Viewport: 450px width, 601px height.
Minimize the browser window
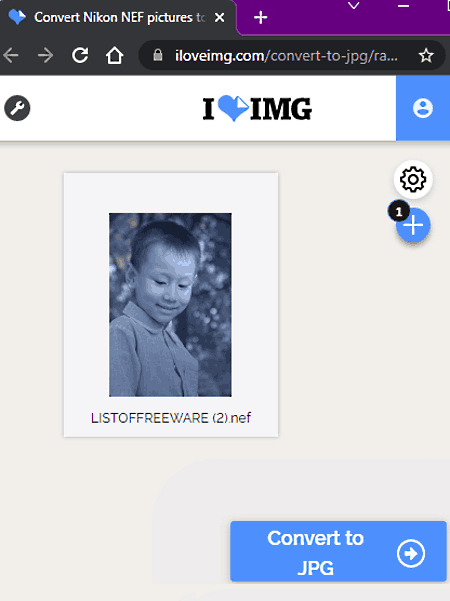(x=403, y=6)
